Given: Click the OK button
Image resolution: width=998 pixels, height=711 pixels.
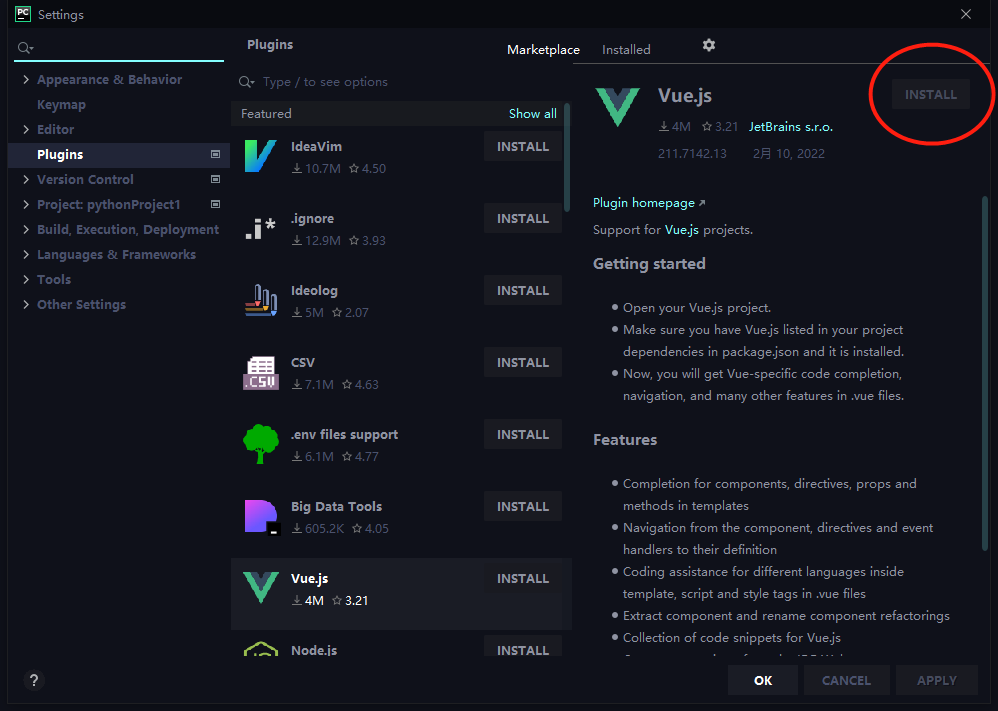Looking at the screenshot, I should pyautogui.click(x=763, y=680).
